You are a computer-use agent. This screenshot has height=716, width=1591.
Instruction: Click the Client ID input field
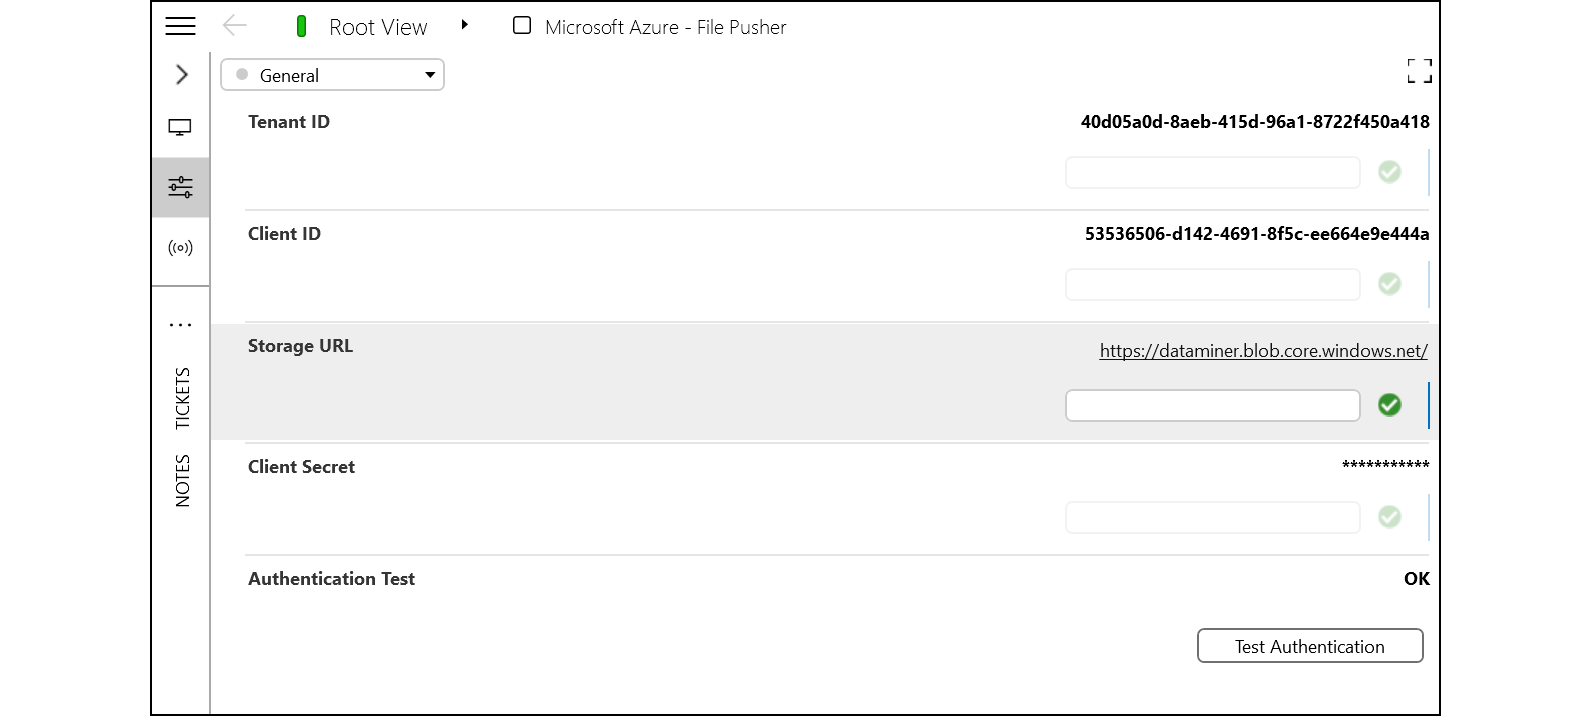[1212, 284]
